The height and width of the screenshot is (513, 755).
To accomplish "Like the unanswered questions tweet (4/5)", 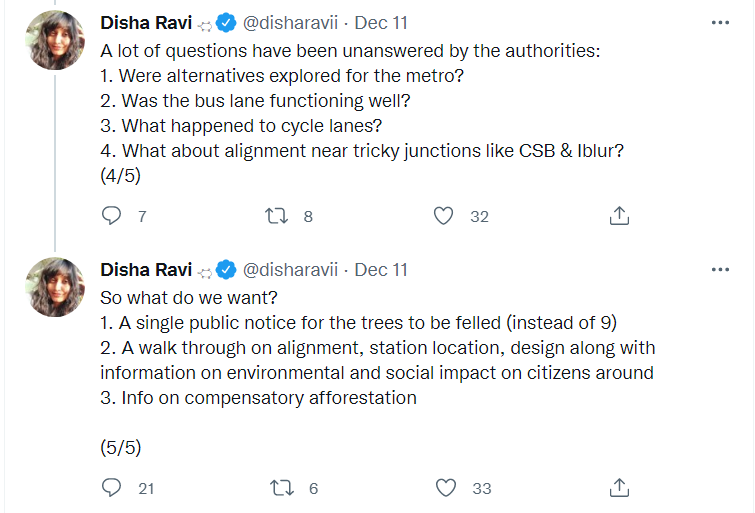I will coord(446,215).
